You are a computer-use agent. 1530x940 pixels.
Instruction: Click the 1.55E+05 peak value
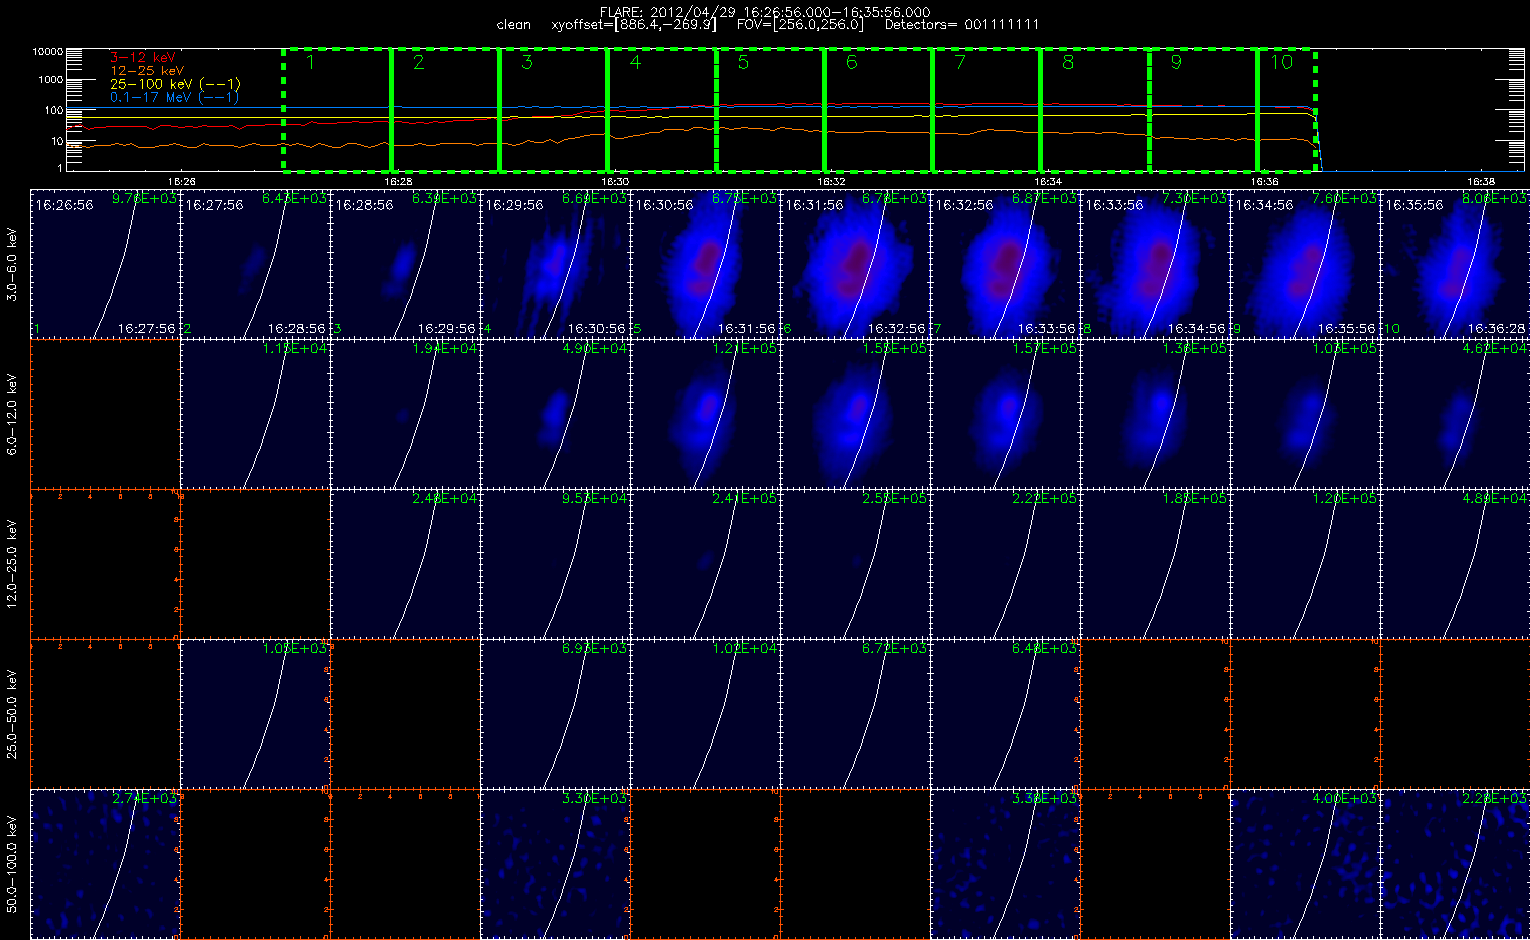pos(894,349)
